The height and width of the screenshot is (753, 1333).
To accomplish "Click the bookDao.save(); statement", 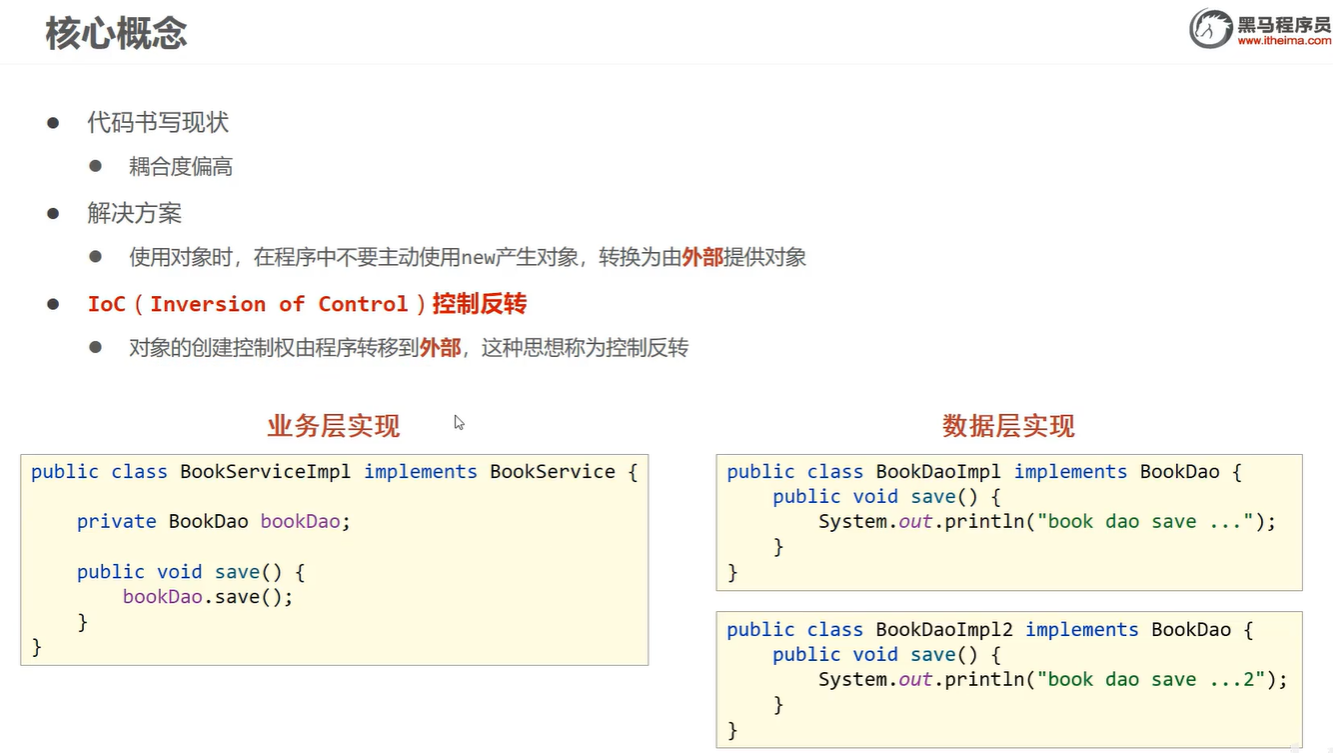I will coord(208,597).
